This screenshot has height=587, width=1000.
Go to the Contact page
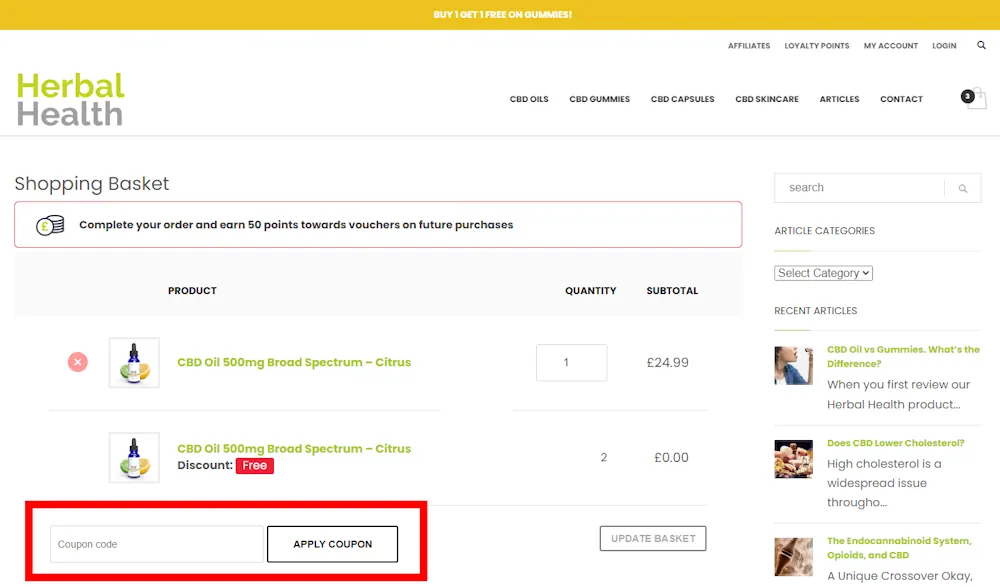[x=901, y=99]
